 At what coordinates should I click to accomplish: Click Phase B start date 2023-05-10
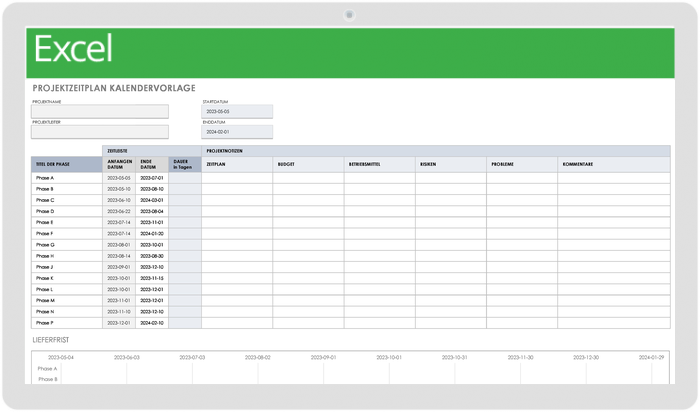pos(119,189)
